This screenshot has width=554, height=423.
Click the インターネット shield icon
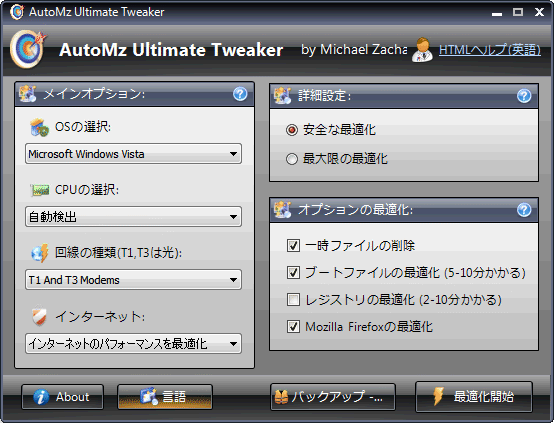(39, 316)
